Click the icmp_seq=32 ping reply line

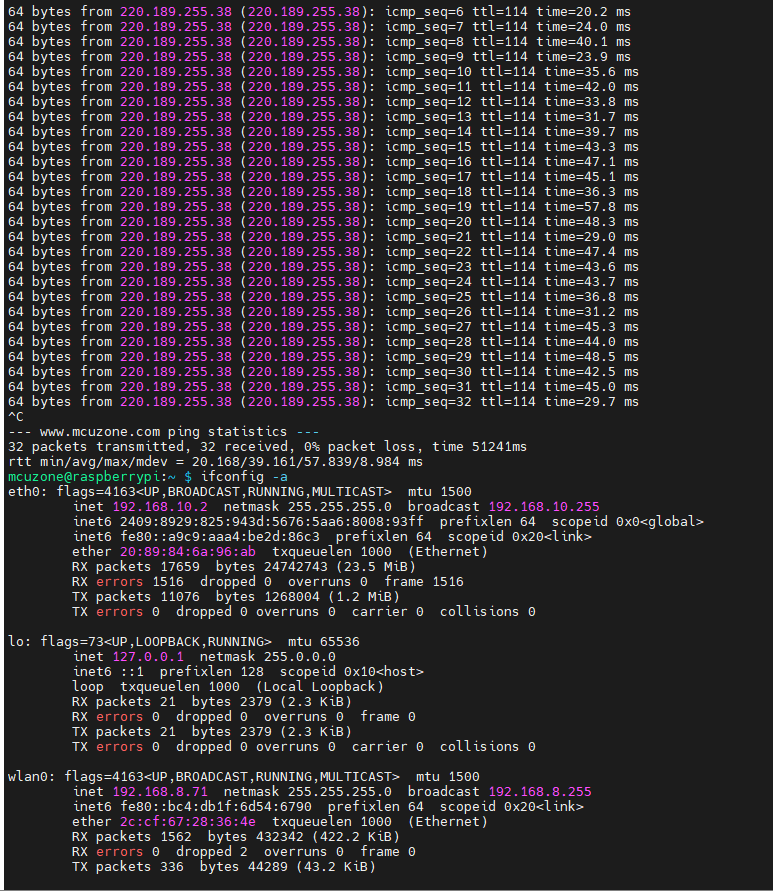[x=320, y=402]
